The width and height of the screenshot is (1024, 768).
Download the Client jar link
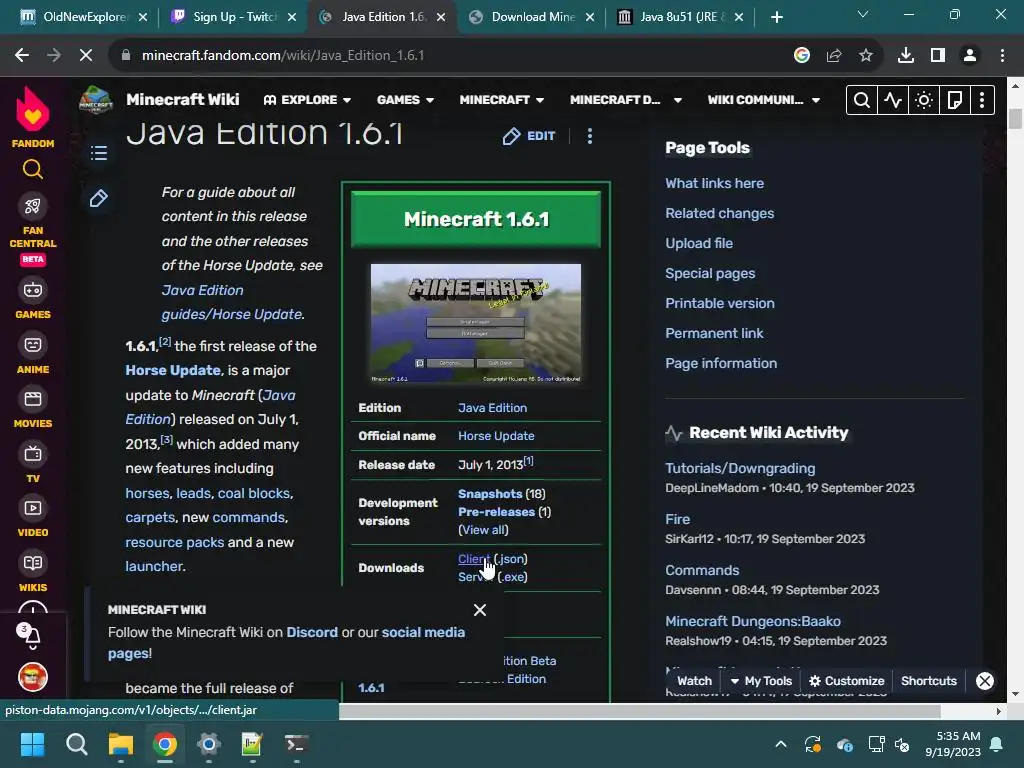(x=473, y=559)
